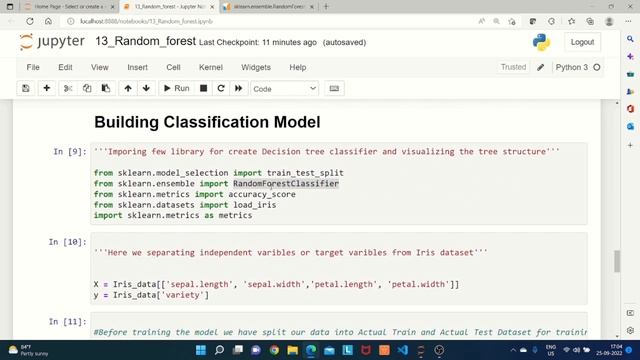Open Edge sidebar settings gear
The width and height of the screenshot is (640, 360).
tap(630, 330)
